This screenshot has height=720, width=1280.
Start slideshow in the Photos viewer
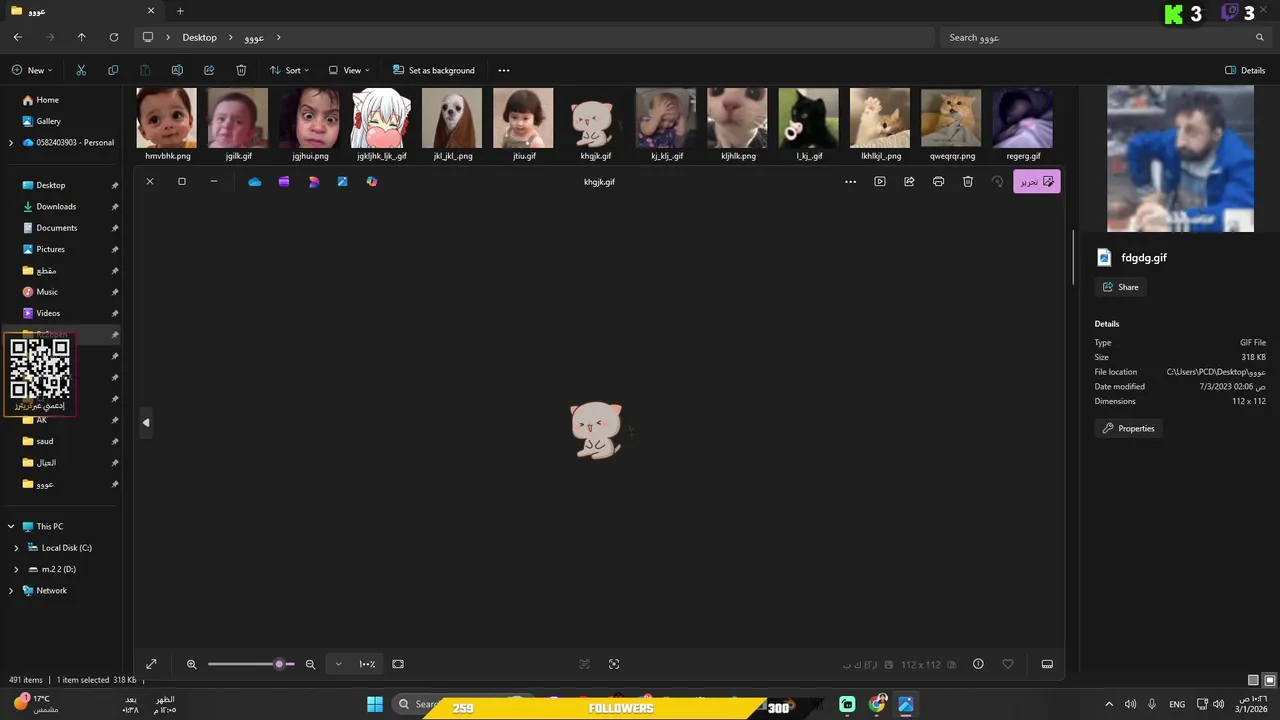(x=880, y=182)
